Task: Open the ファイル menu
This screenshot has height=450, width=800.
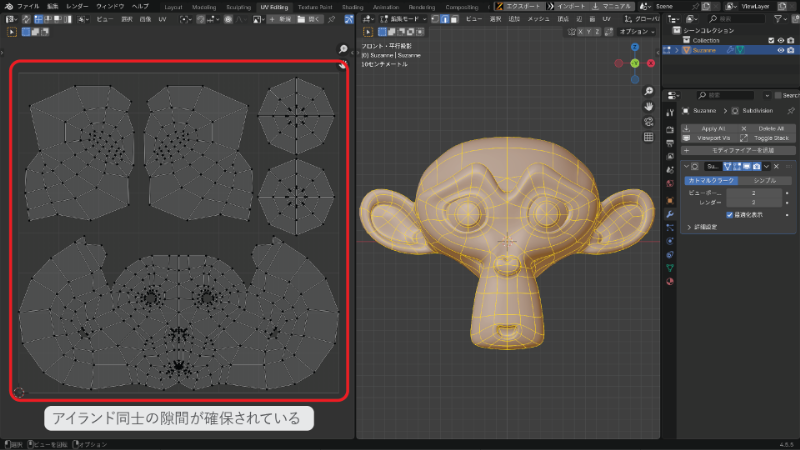Action: coord(28,6)
